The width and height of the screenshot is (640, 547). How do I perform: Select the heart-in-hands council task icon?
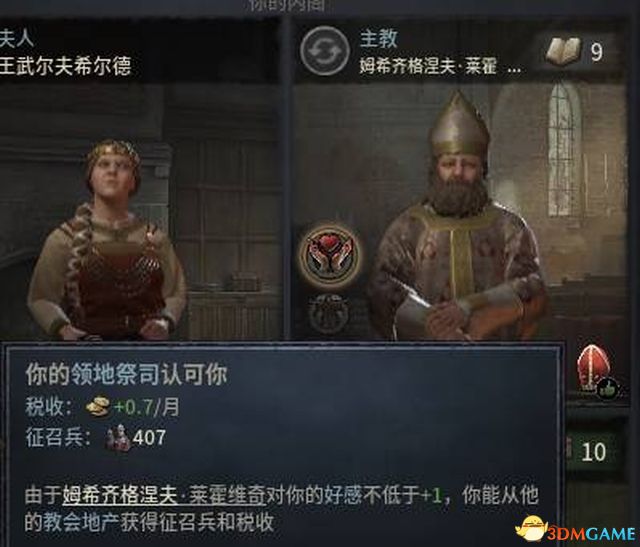click(329, 254)
